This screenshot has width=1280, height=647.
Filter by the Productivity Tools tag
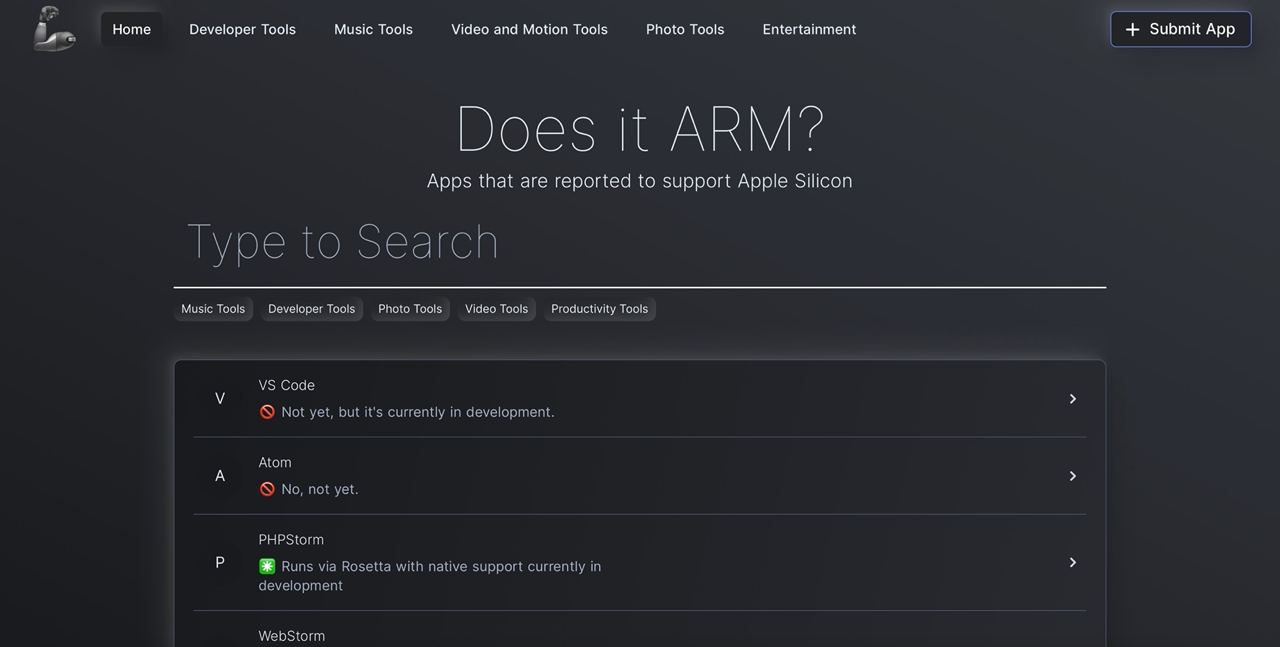click(x=600, y=309)
